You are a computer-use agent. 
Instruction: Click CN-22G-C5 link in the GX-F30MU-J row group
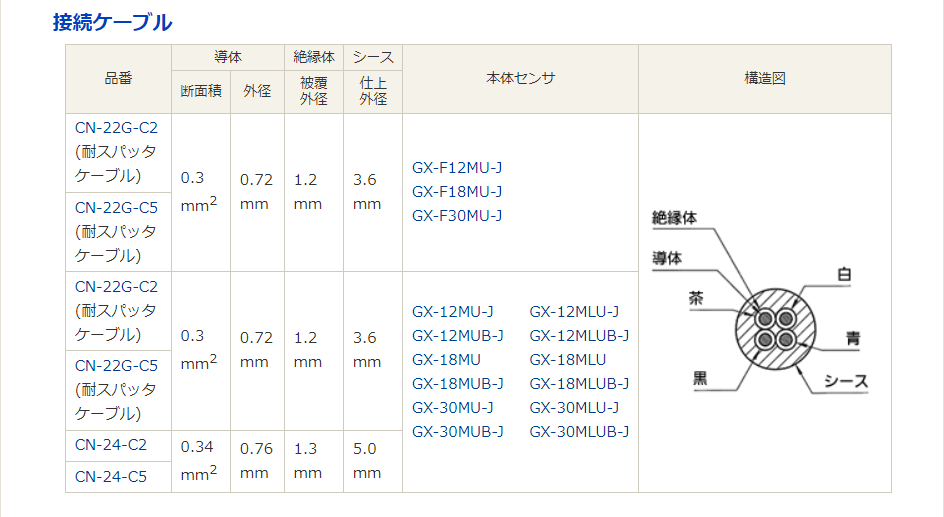tap(116, 208)
